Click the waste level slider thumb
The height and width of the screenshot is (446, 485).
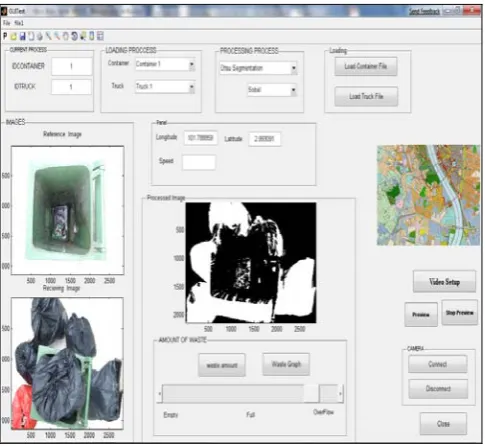(311, 394)
